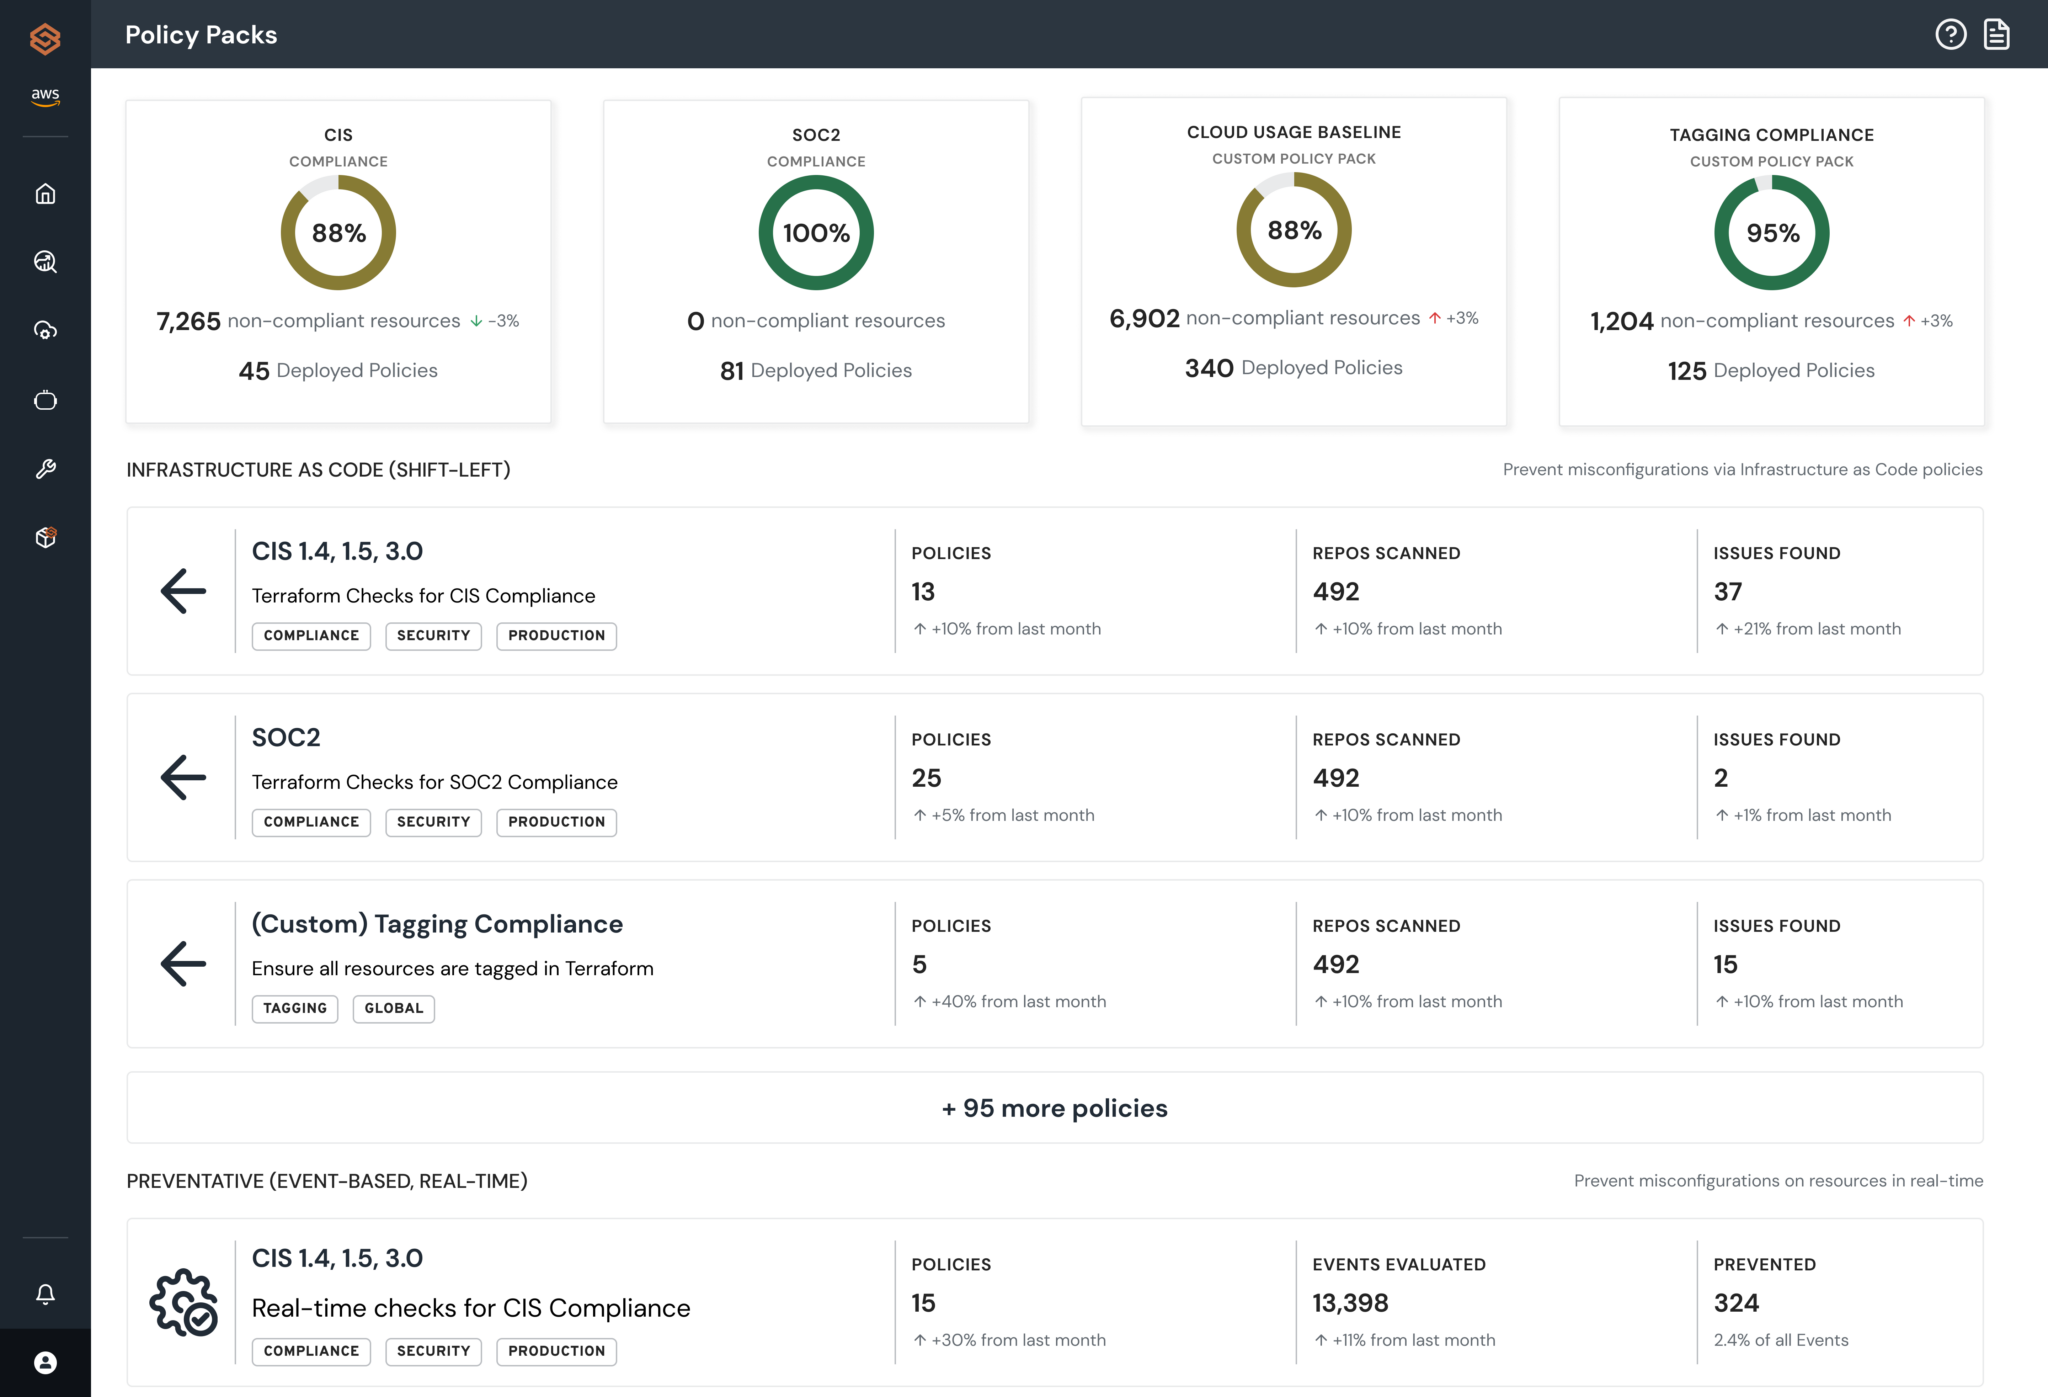This screenshot has height=1397, width=2048.
Task: Expand the CIS 1.4, 1.5, 3.0 policy row
Action: click(183, 591)
